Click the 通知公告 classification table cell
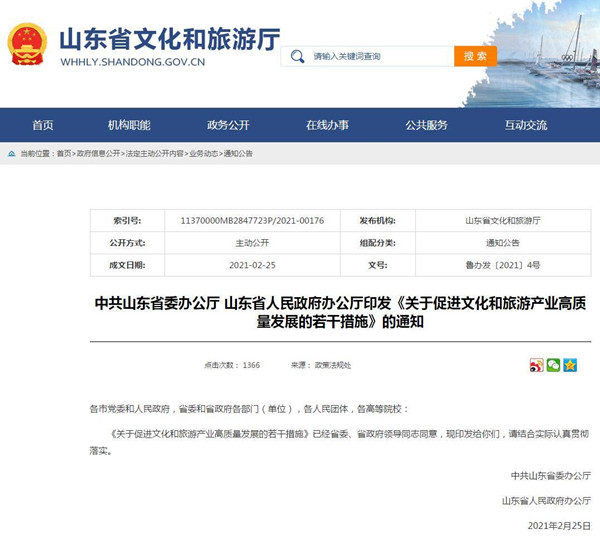 503,243
